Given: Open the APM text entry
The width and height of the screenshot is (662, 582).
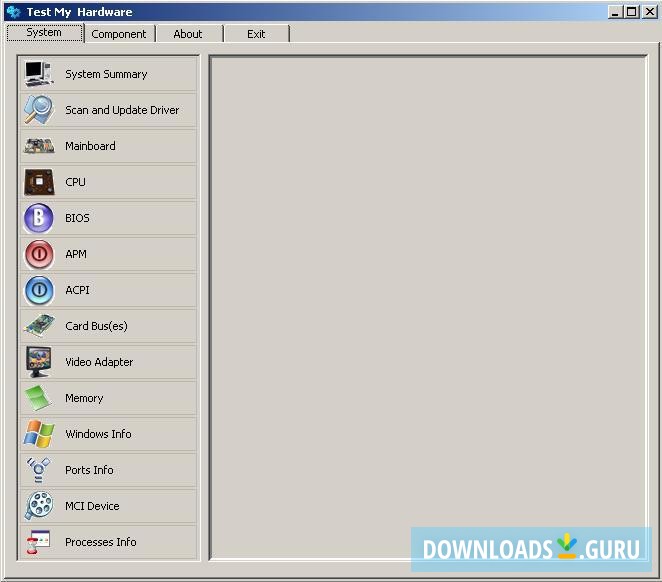Looking at the screenshot, I should (x=76, y=254).
